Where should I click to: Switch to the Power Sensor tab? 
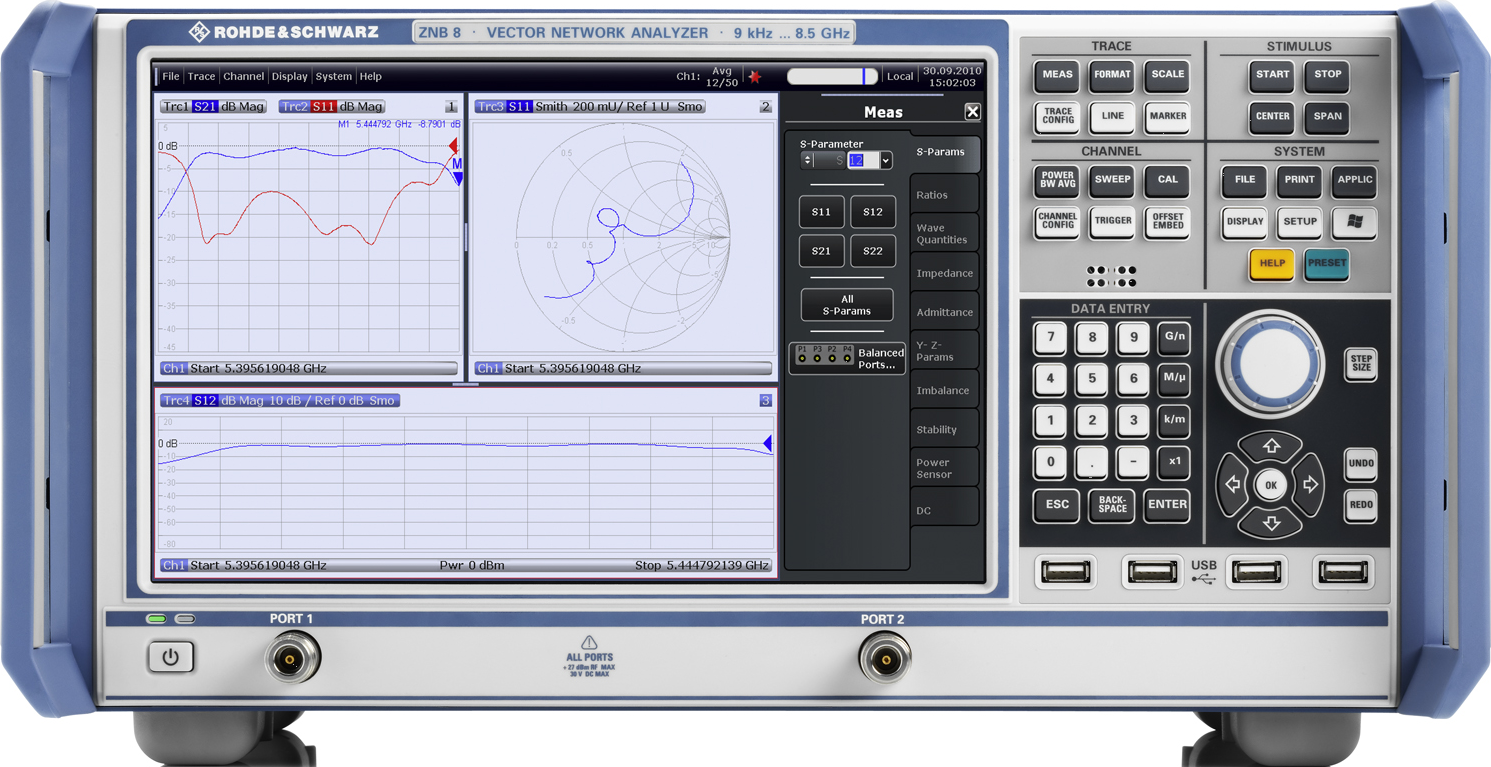click(x=944, y=469)
